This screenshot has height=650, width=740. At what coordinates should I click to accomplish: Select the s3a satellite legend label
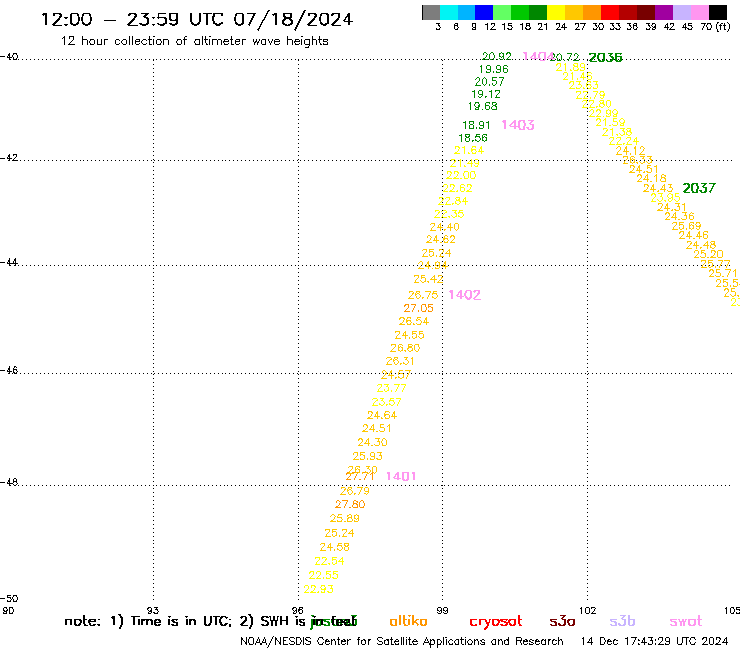tap(562, 621)
